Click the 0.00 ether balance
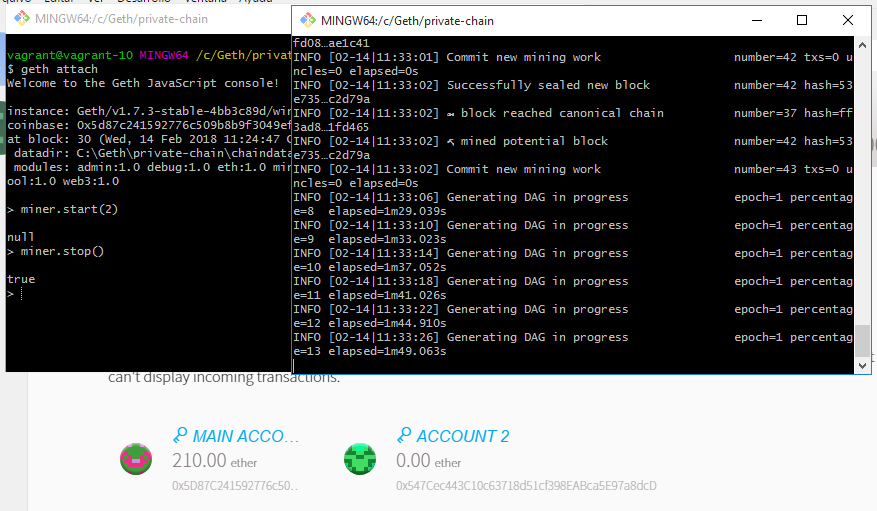The width and height of the screenshot is (877, 511). coord(428,461)
